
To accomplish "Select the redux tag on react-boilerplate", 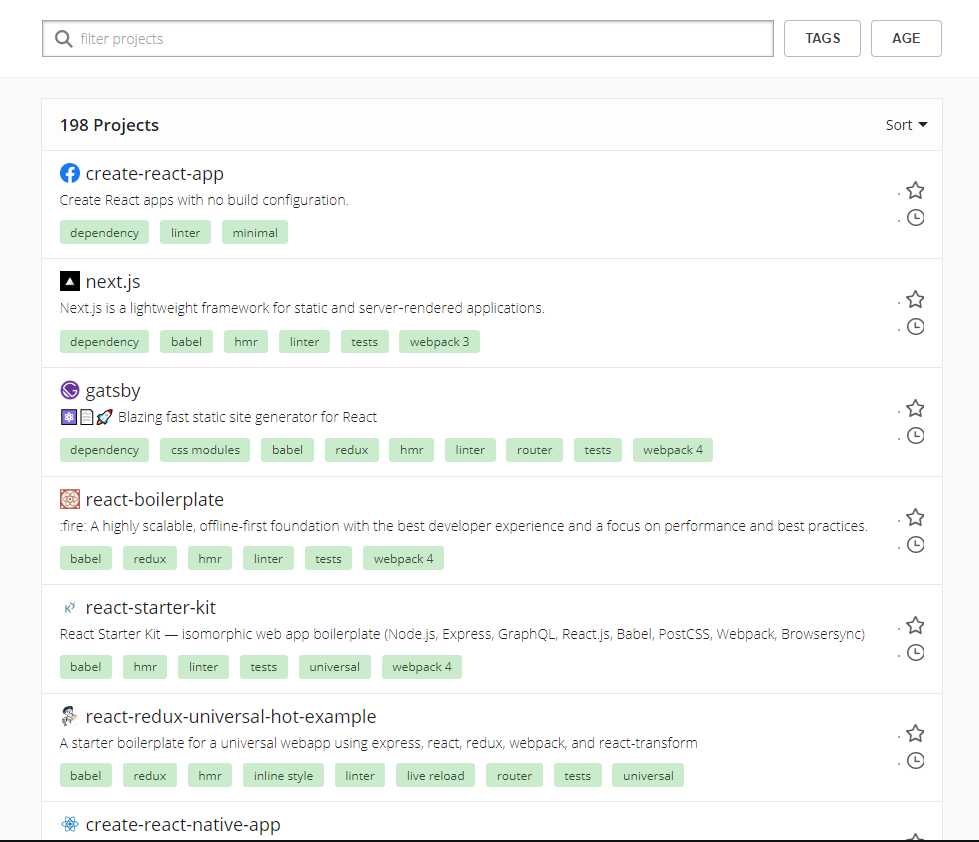I will click(150, 559).
